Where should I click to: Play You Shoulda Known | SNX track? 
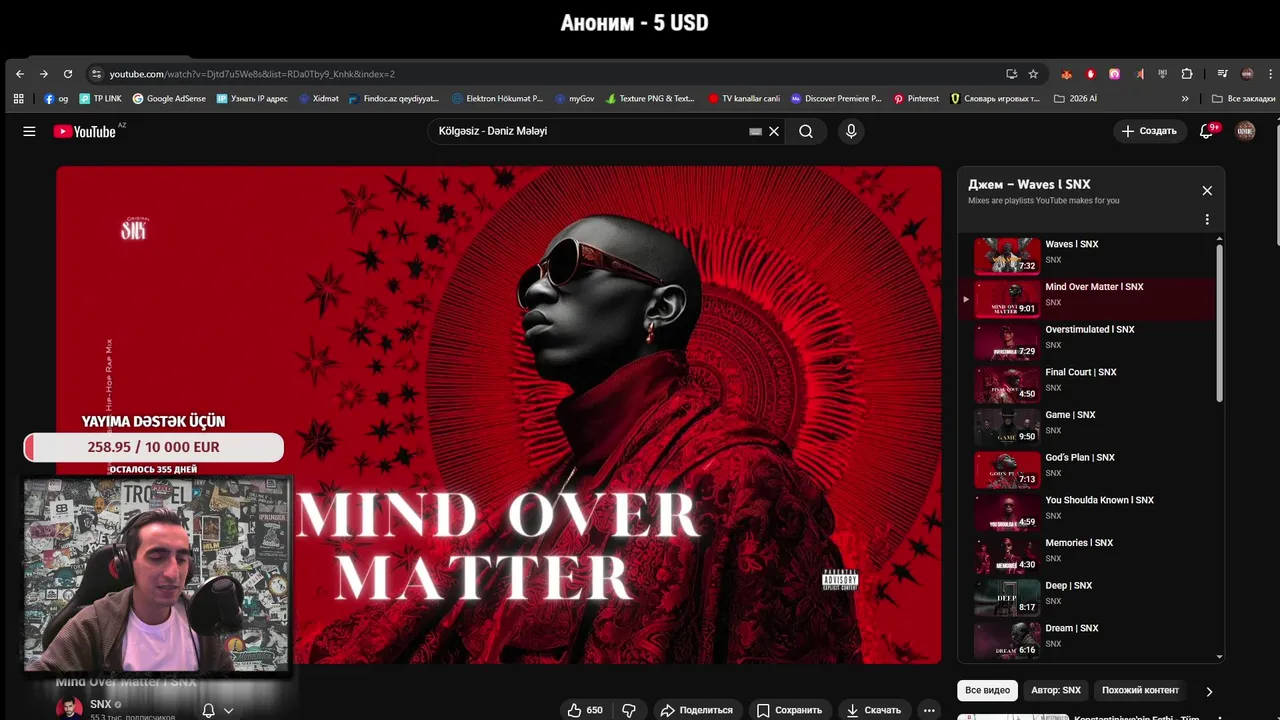click(x=1089, y=512)
